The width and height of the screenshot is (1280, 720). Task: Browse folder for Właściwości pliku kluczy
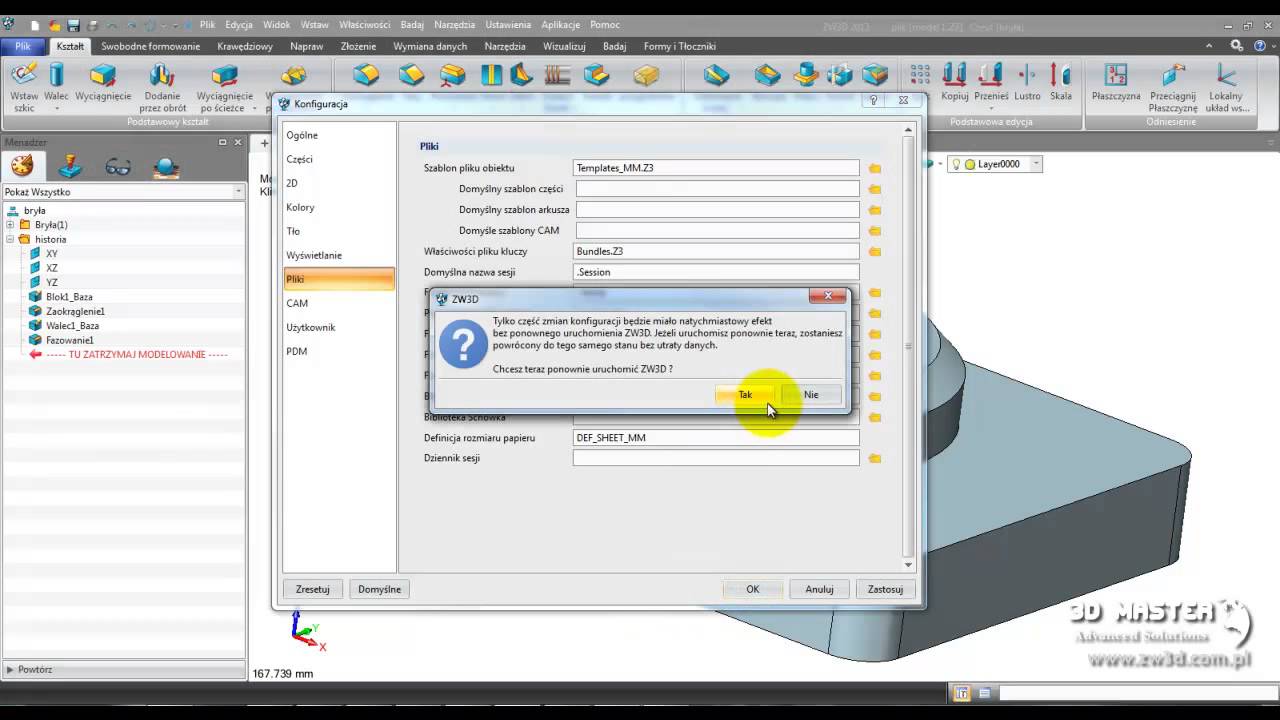pyautogui.click(x=875, y=252)
